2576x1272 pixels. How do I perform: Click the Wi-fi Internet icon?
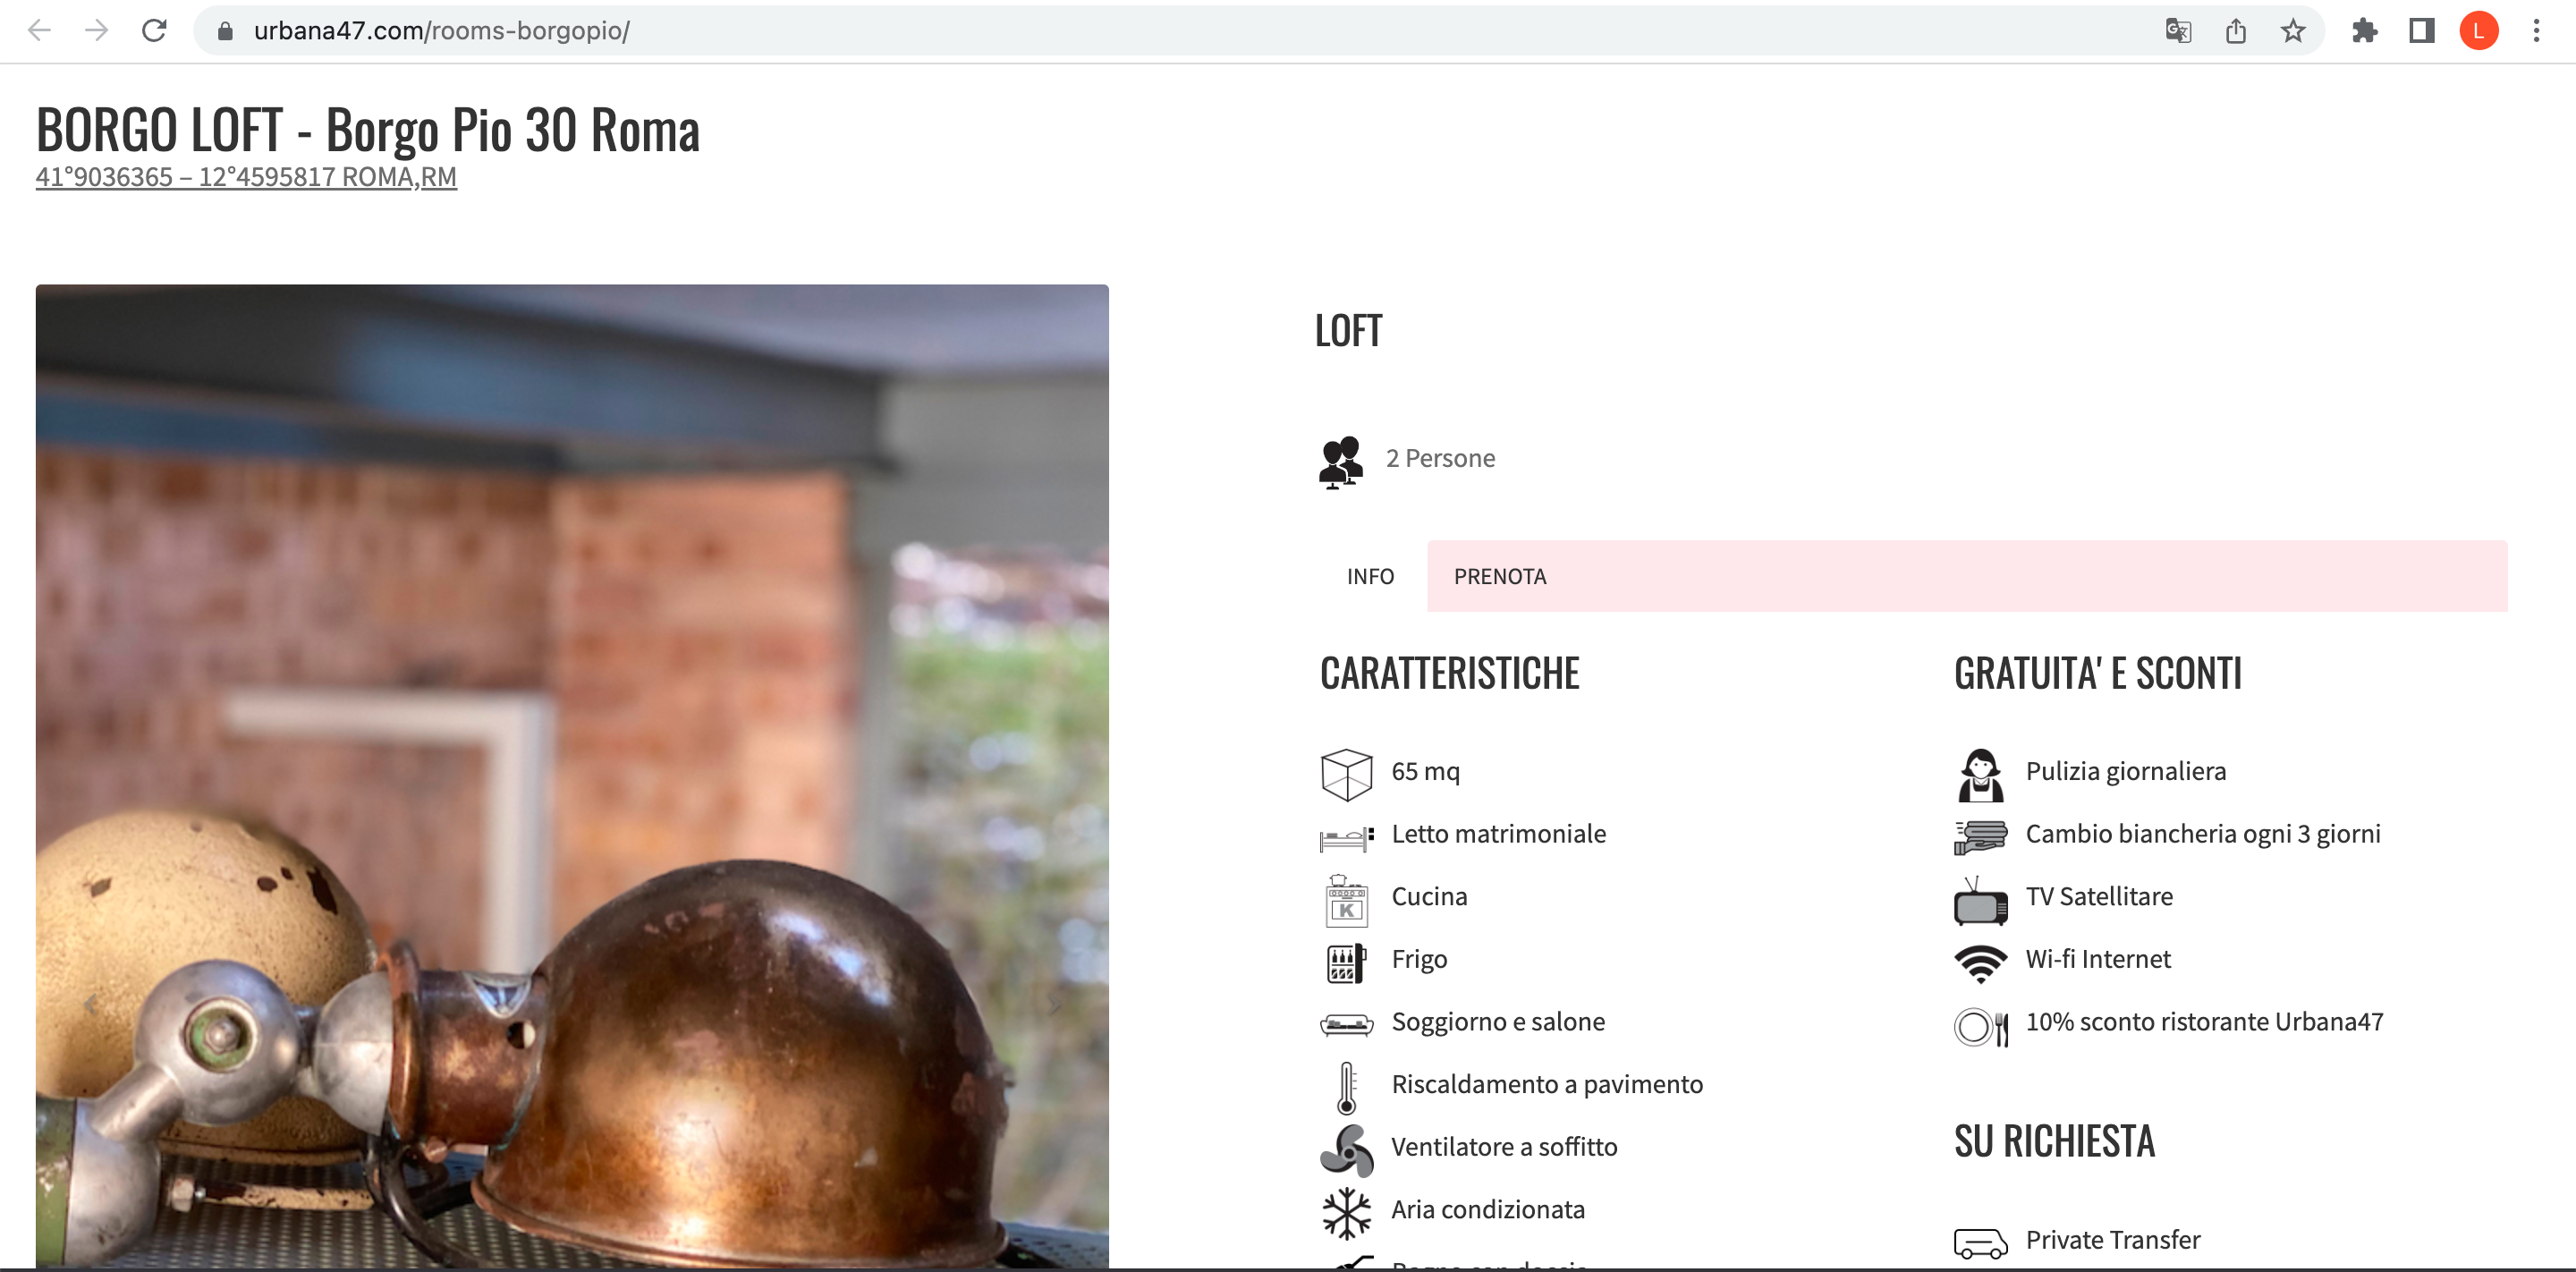click(x=1980, y=961)
